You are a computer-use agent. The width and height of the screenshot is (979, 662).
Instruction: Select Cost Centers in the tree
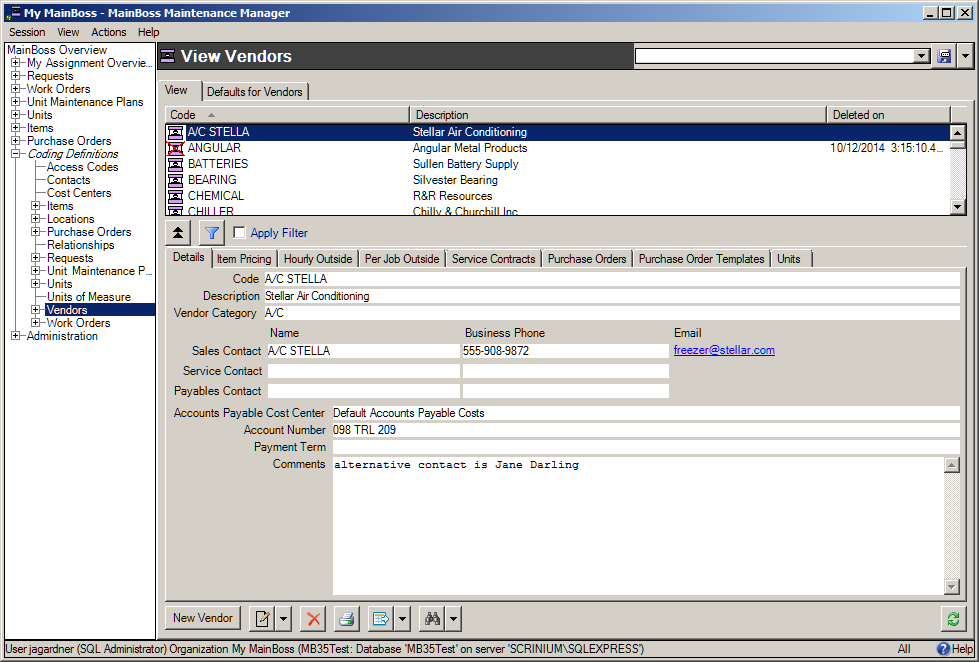click(79, 193)
